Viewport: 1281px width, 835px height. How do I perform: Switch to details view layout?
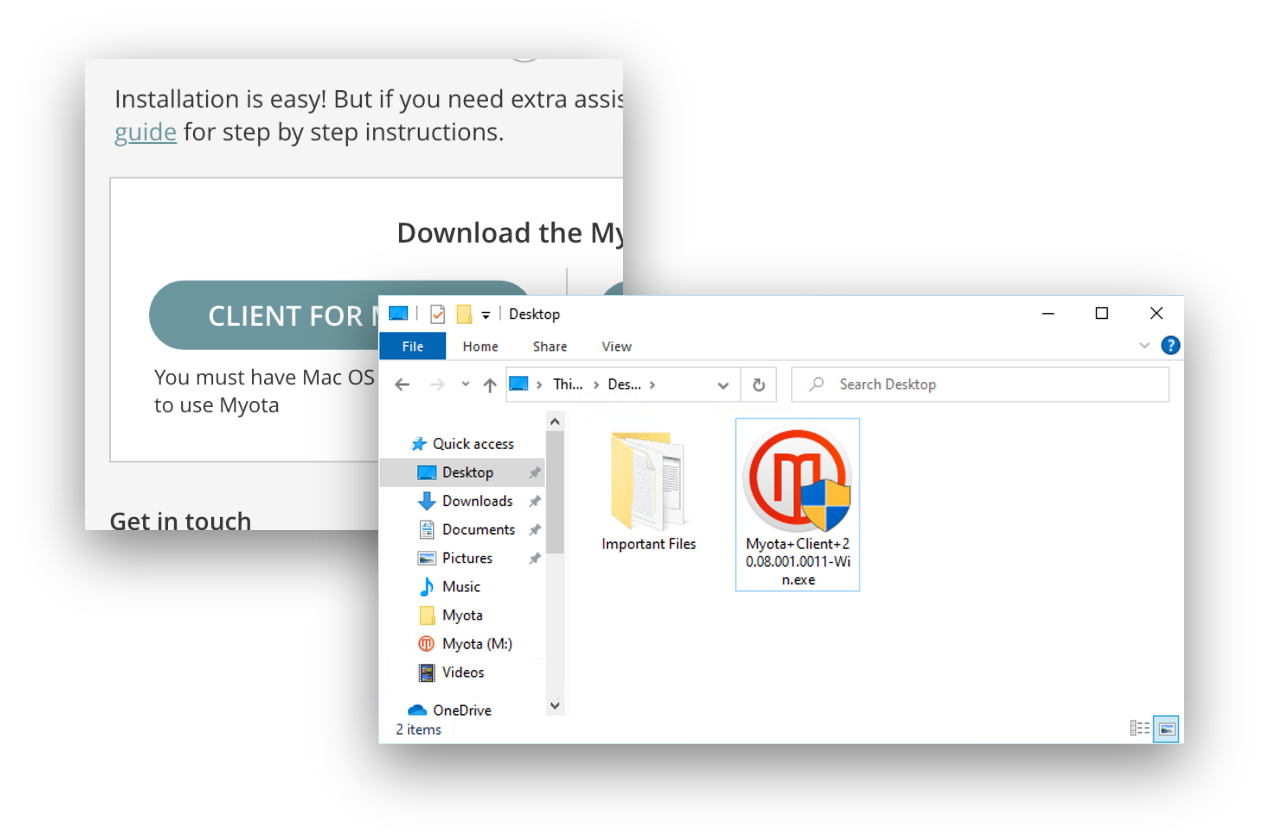1140,728
